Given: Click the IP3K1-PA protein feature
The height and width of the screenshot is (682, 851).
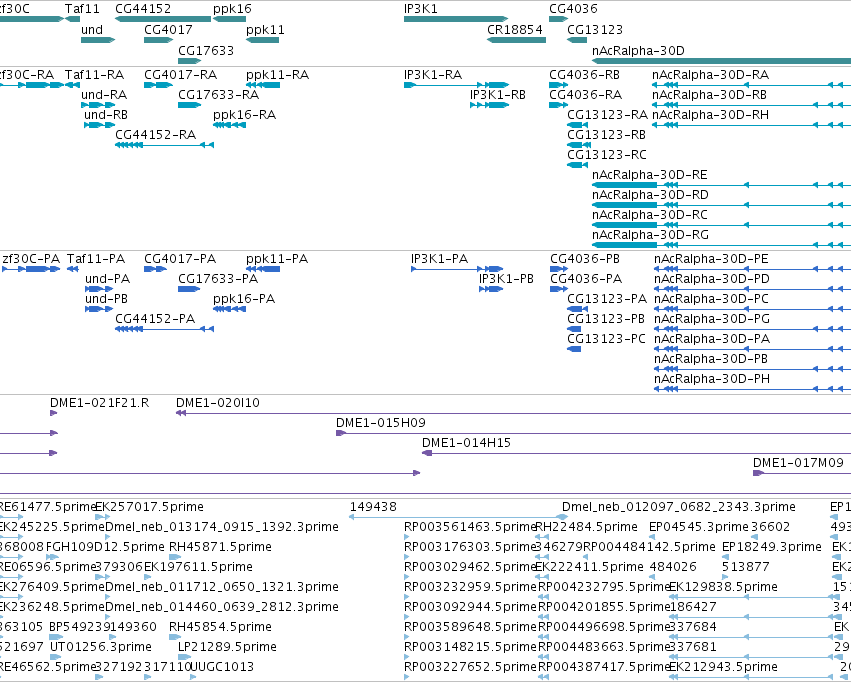Looking at the screenshot, I should (x=457, y=269).
